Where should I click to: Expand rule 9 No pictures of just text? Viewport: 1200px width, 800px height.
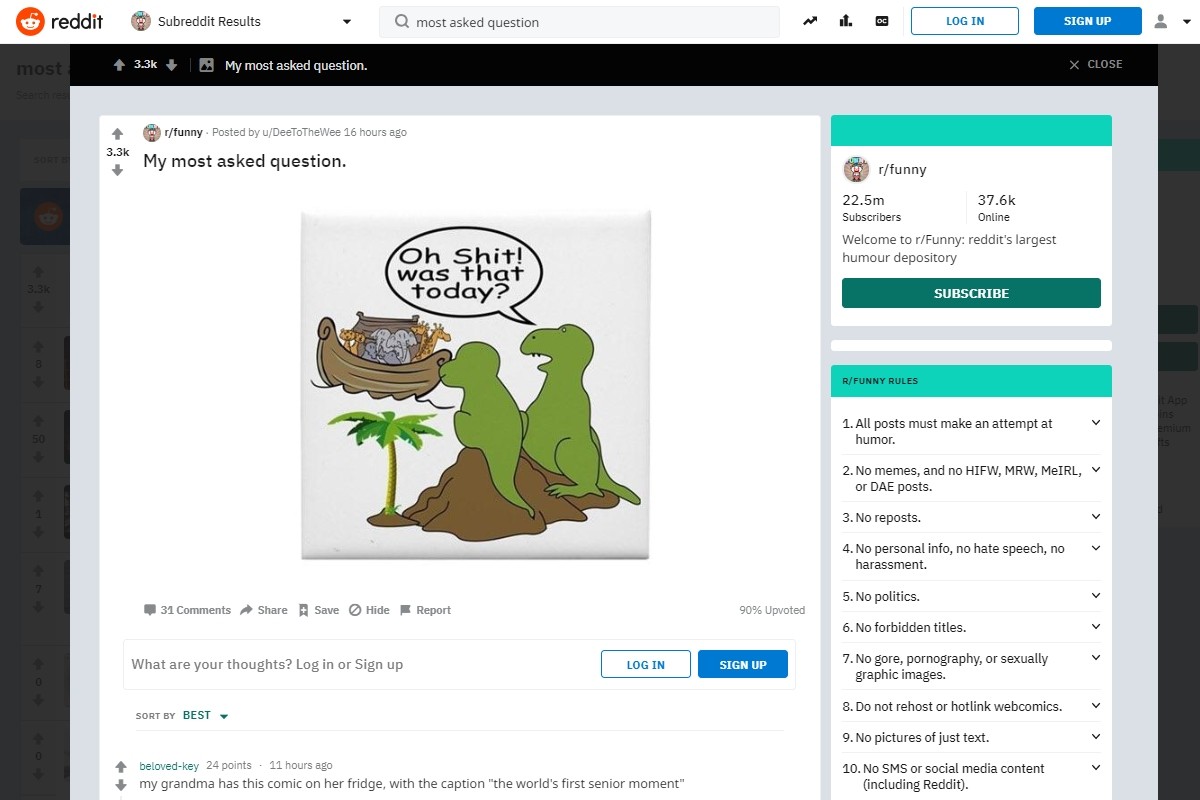coord(1096,737)
